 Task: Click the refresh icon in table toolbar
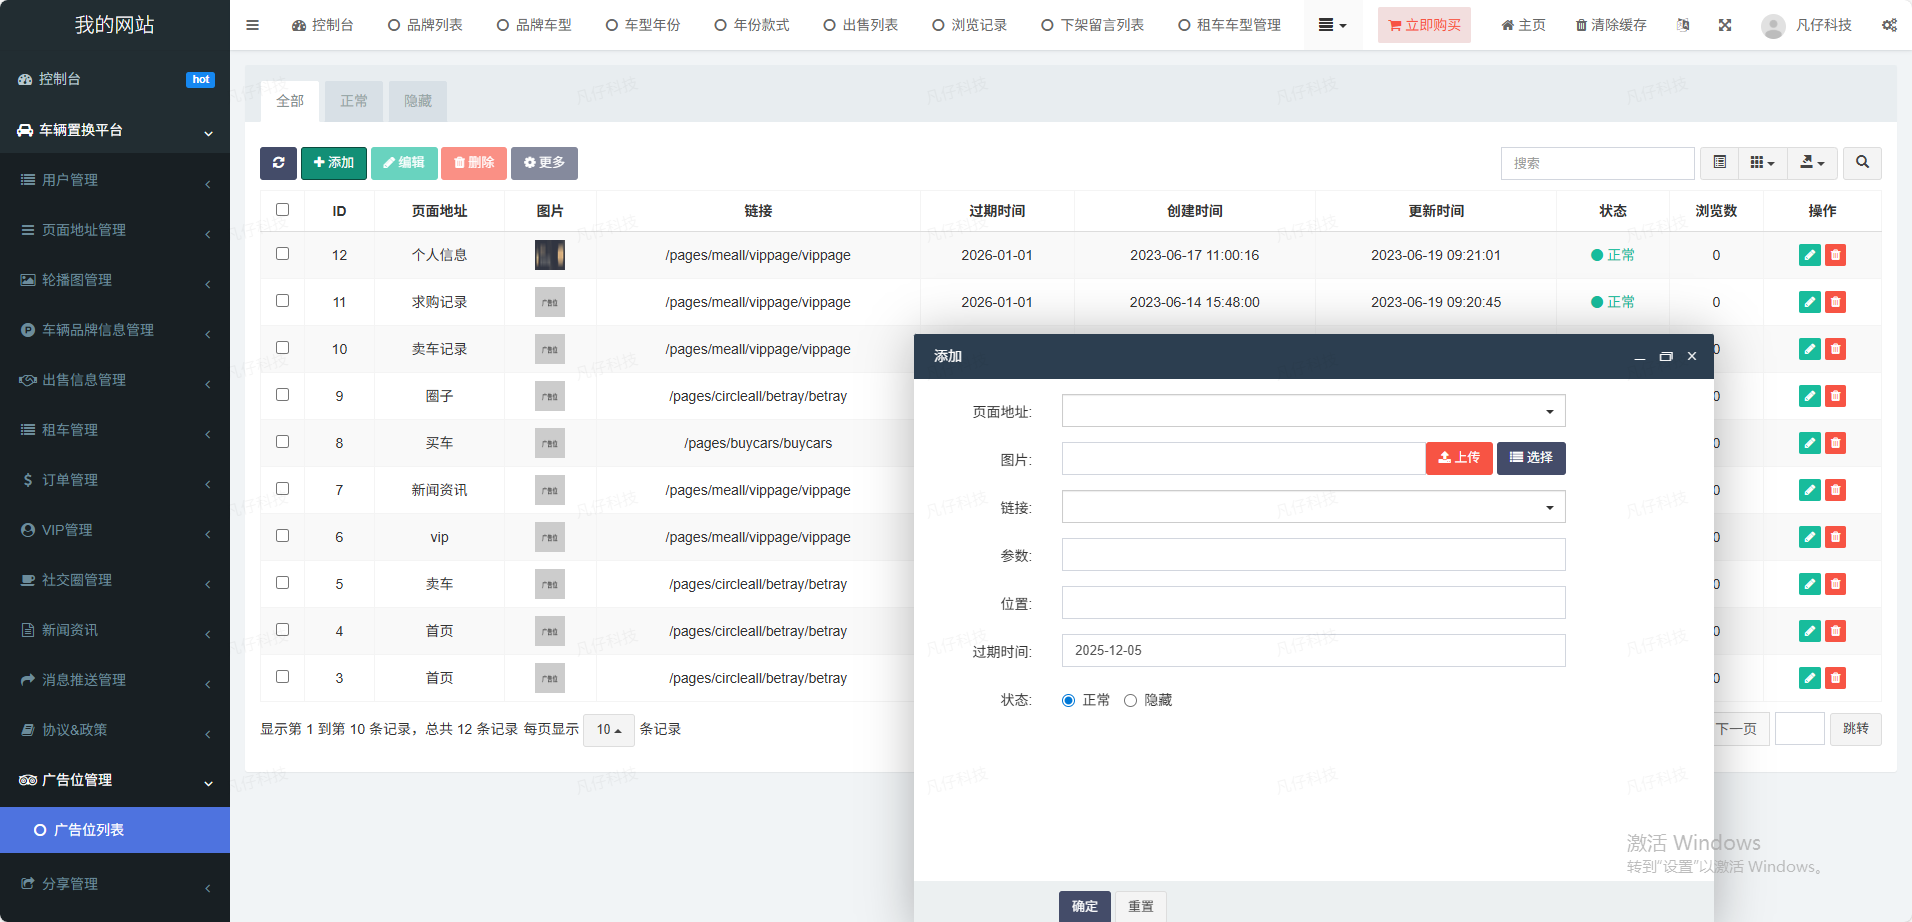click(x=278, y=163)
